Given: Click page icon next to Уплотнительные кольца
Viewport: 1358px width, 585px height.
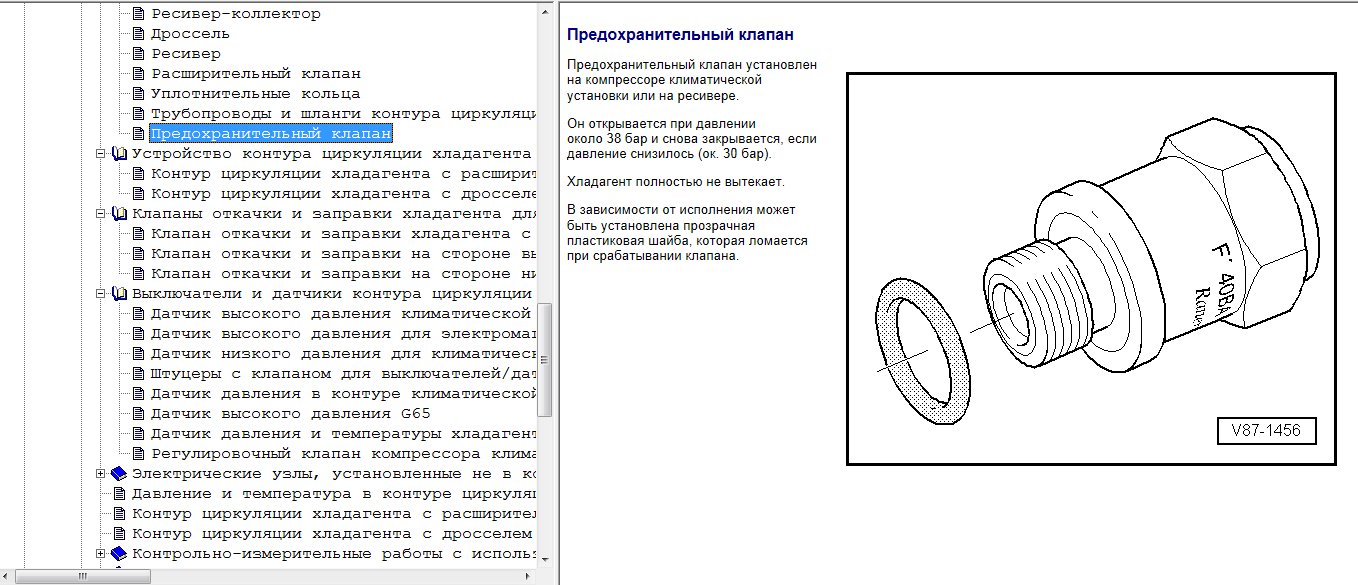Looking at the screenshot, I should [138, 94].
